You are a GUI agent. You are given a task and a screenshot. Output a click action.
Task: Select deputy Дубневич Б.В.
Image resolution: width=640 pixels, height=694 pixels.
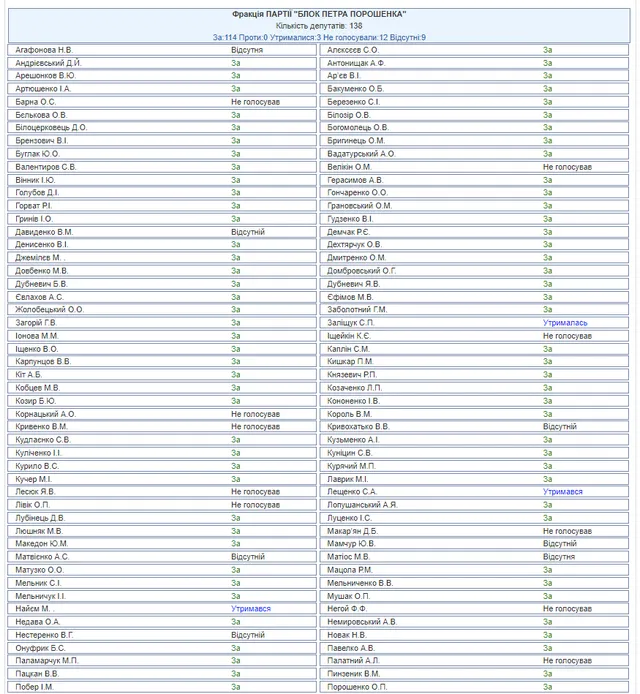pos(41,284)
